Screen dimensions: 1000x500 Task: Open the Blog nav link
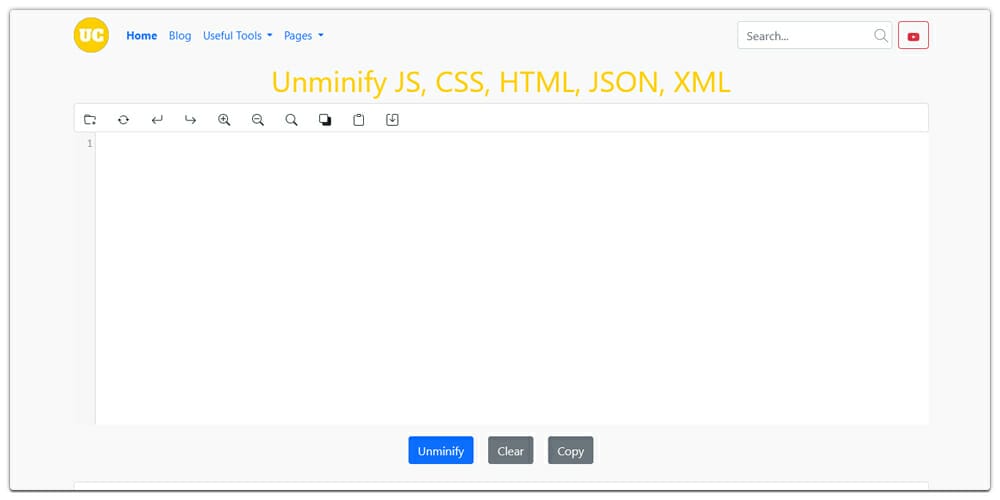(x=180, y=36)
